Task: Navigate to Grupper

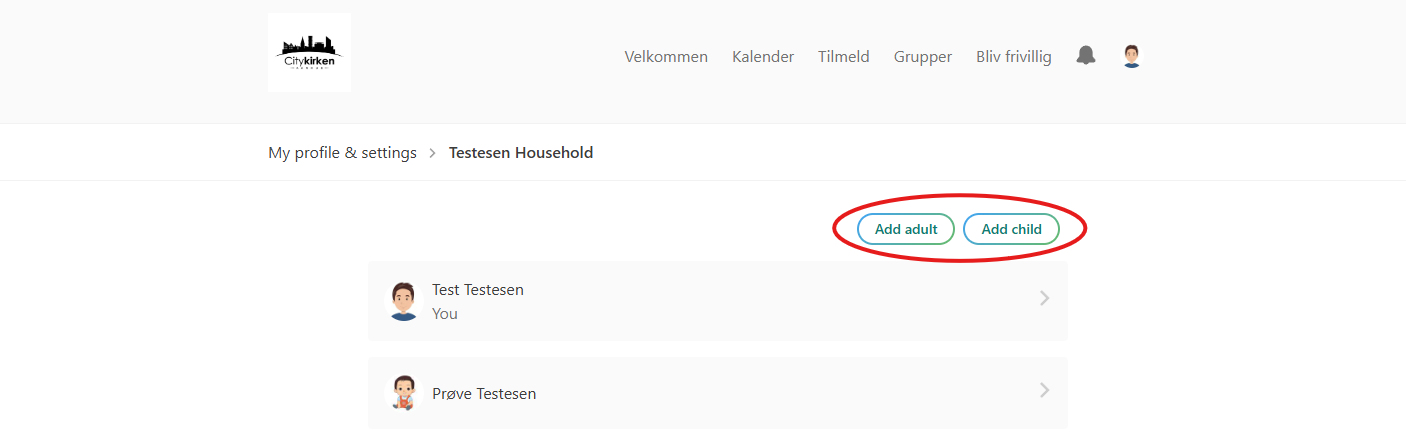Action: [923, 57]
